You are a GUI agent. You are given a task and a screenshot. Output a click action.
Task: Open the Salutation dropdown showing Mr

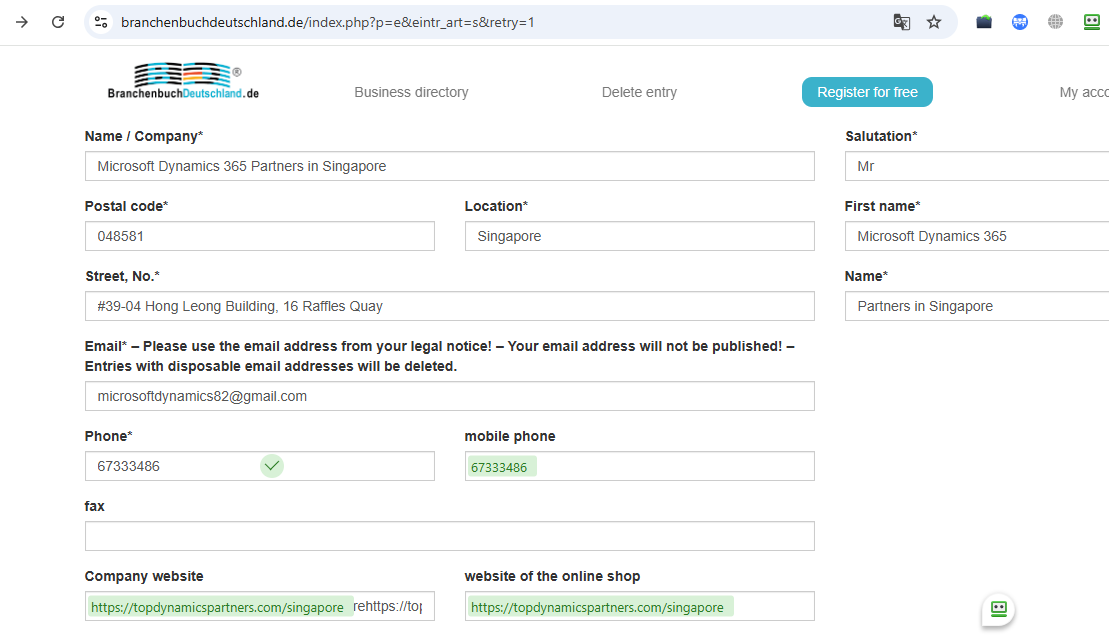point(976,166)
